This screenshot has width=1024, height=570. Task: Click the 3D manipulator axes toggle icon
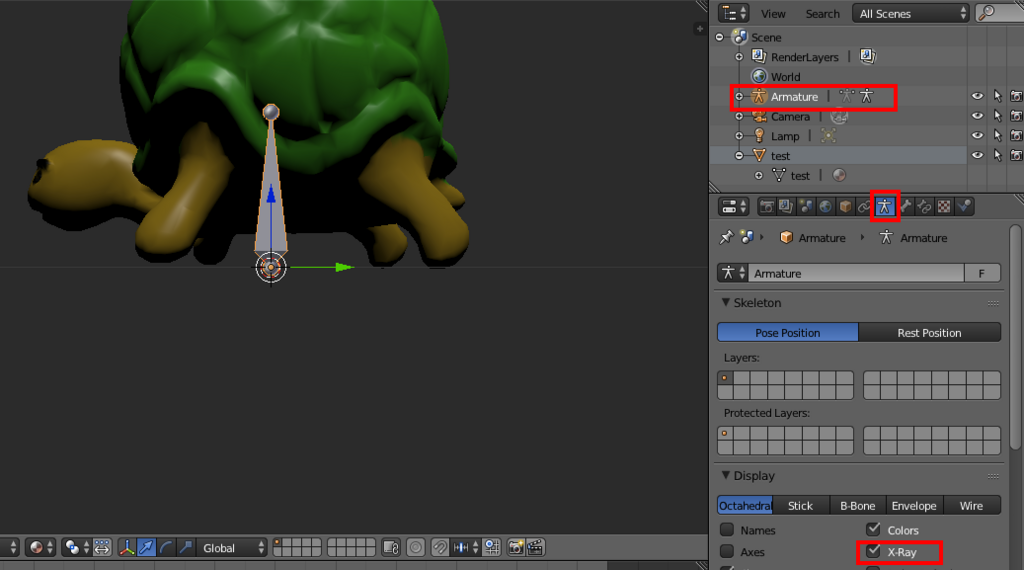tap(127, 547)
